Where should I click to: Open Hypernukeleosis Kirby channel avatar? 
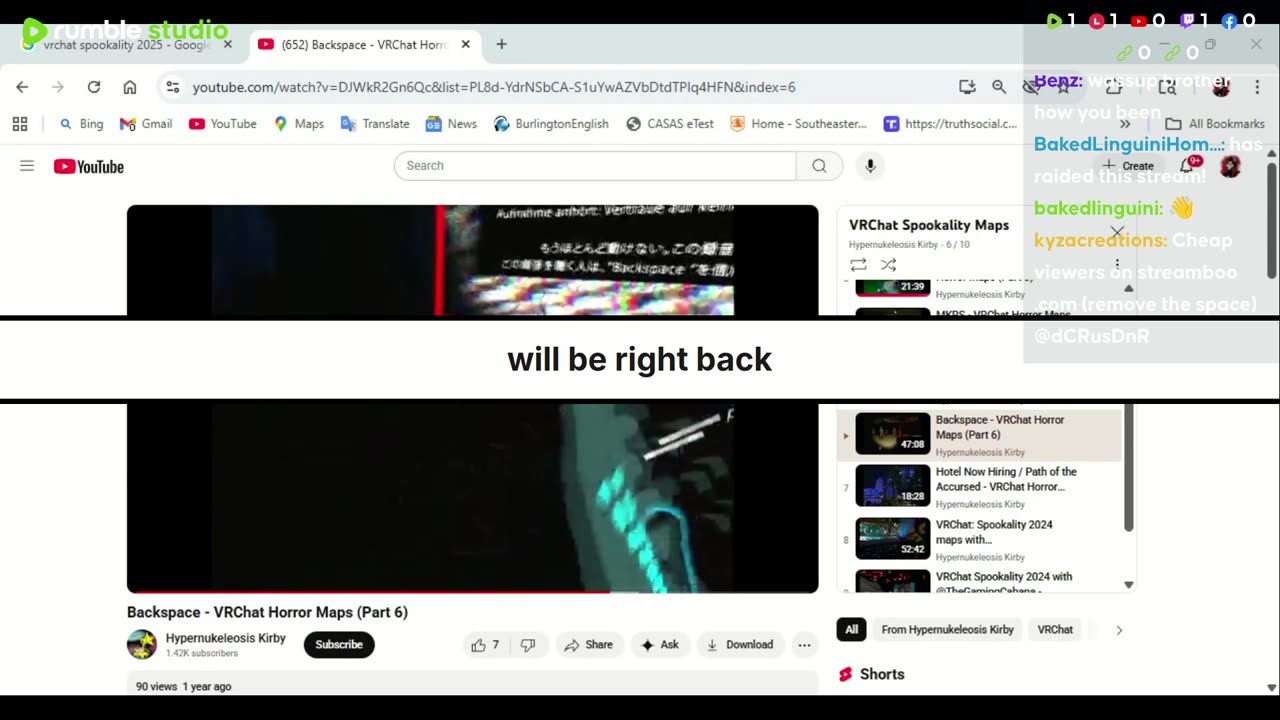(x=142, y=645)
